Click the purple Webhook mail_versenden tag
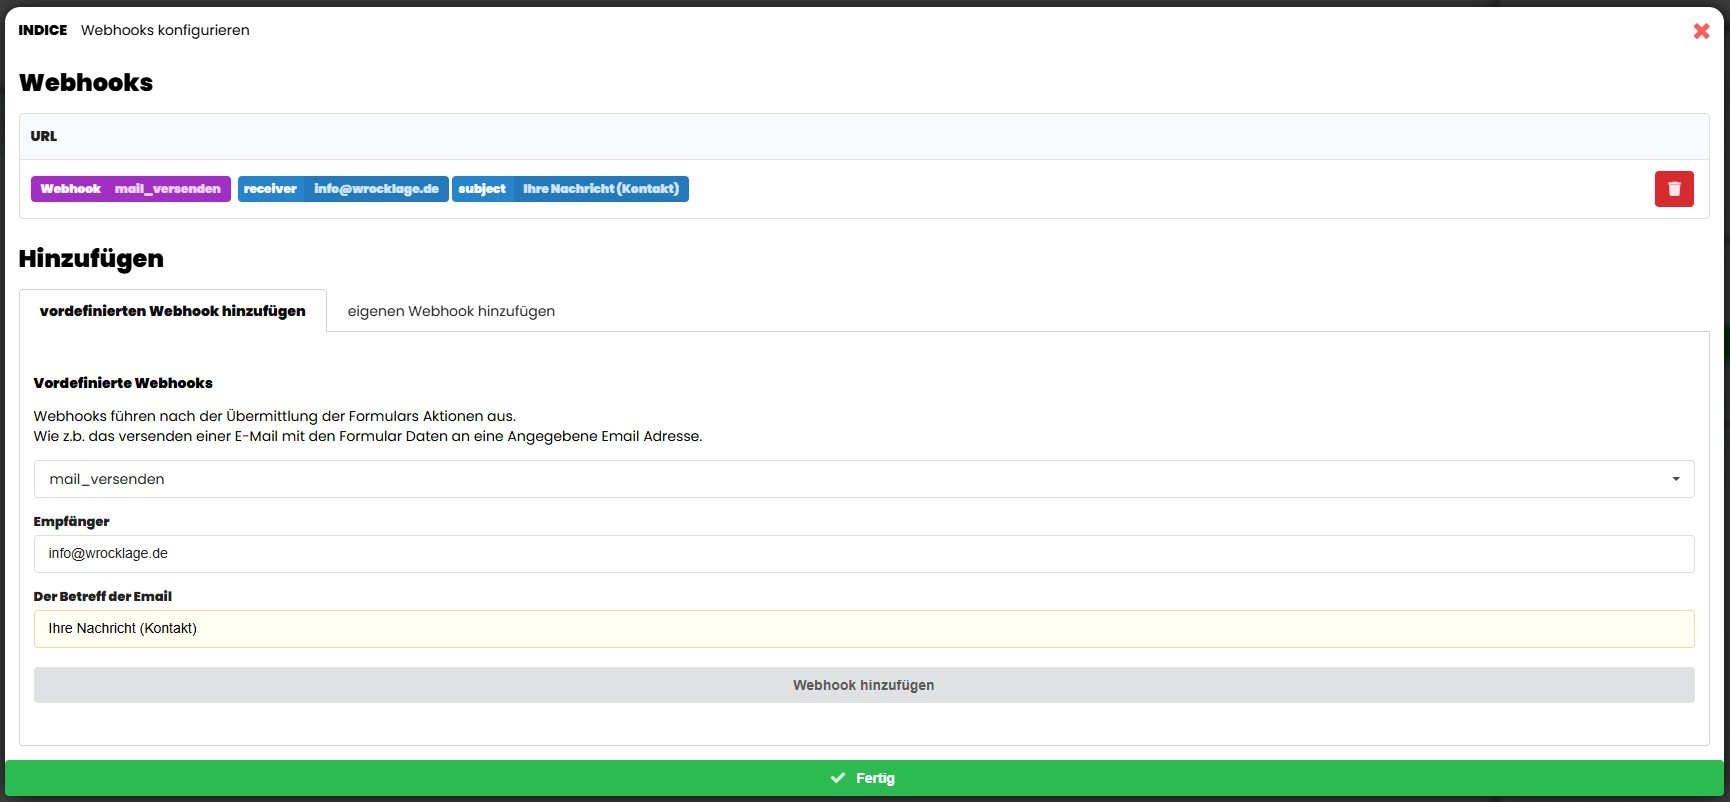 pyautogui.click(x=131, y=189)
